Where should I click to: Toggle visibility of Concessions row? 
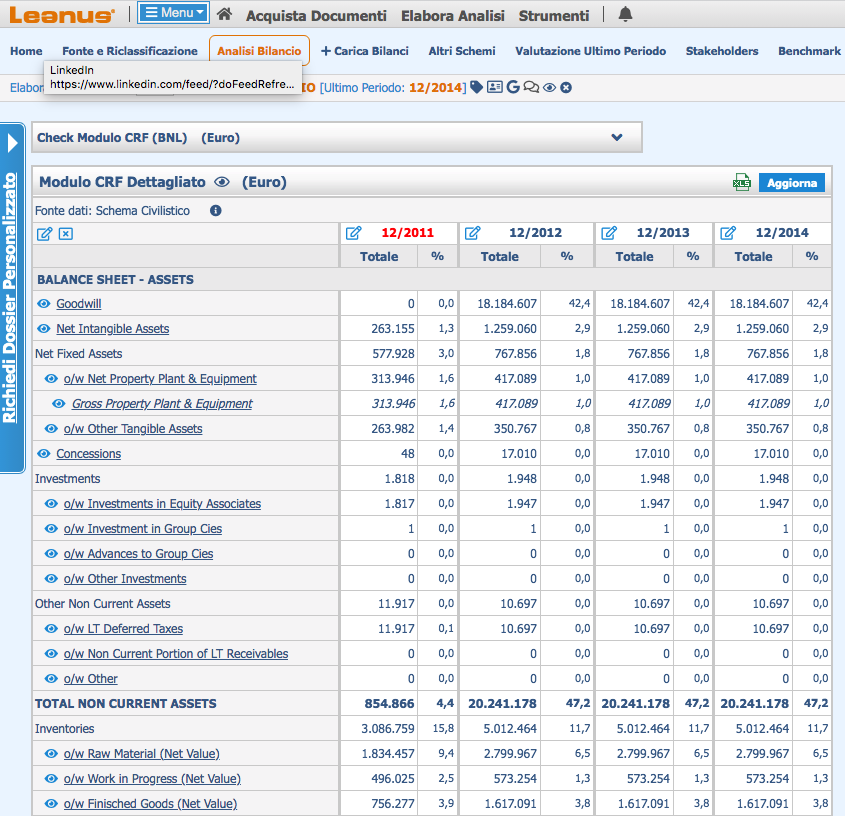click(x=43, y=454)
